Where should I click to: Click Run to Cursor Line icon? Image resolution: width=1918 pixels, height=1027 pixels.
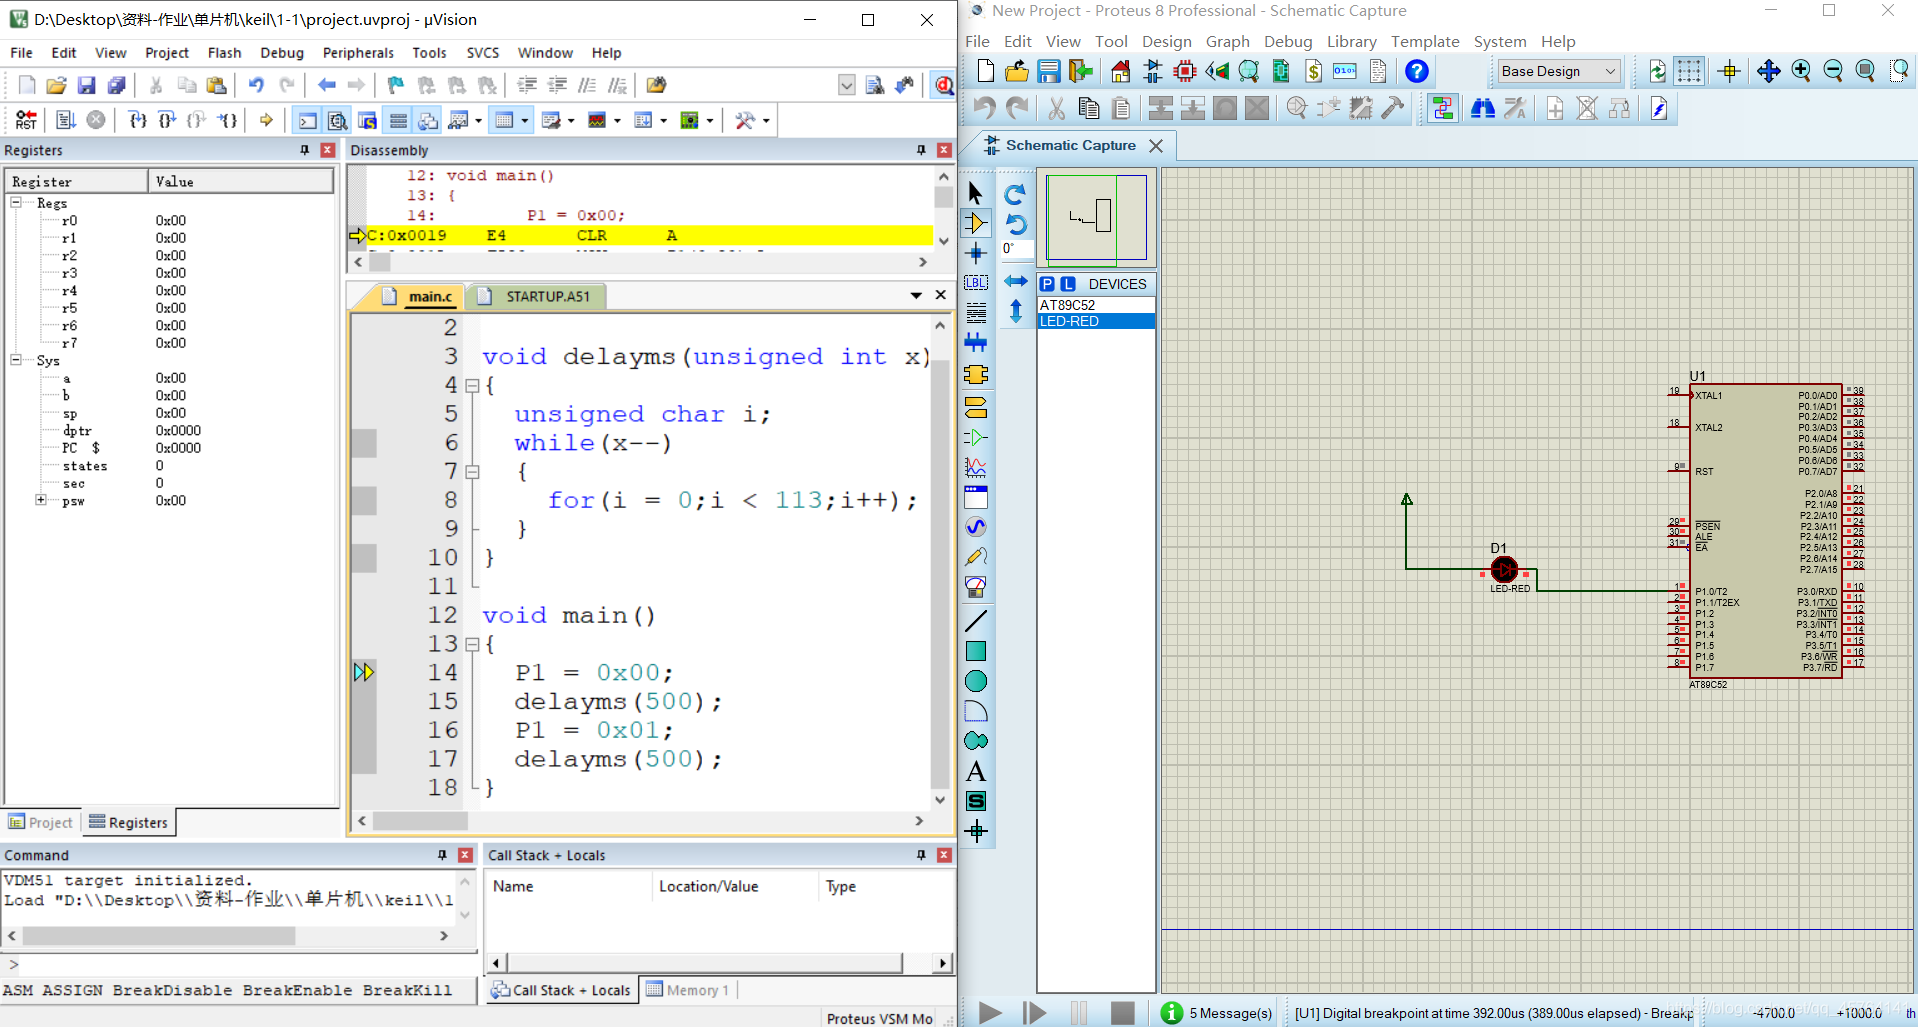click(x=228, y=120)
